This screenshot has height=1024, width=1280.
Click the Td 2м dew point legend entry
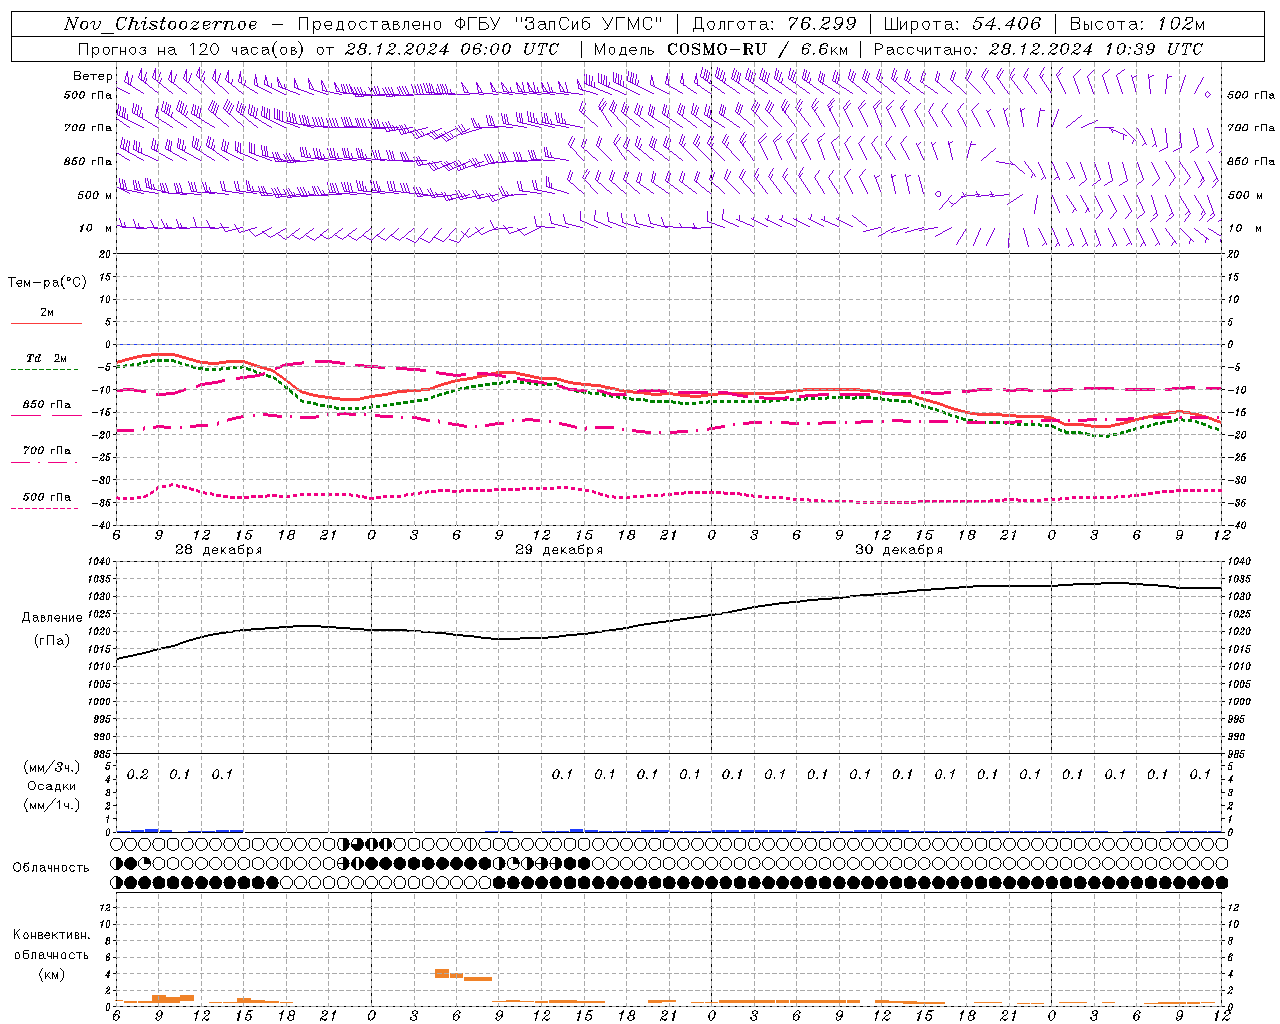tap(46, 358)
